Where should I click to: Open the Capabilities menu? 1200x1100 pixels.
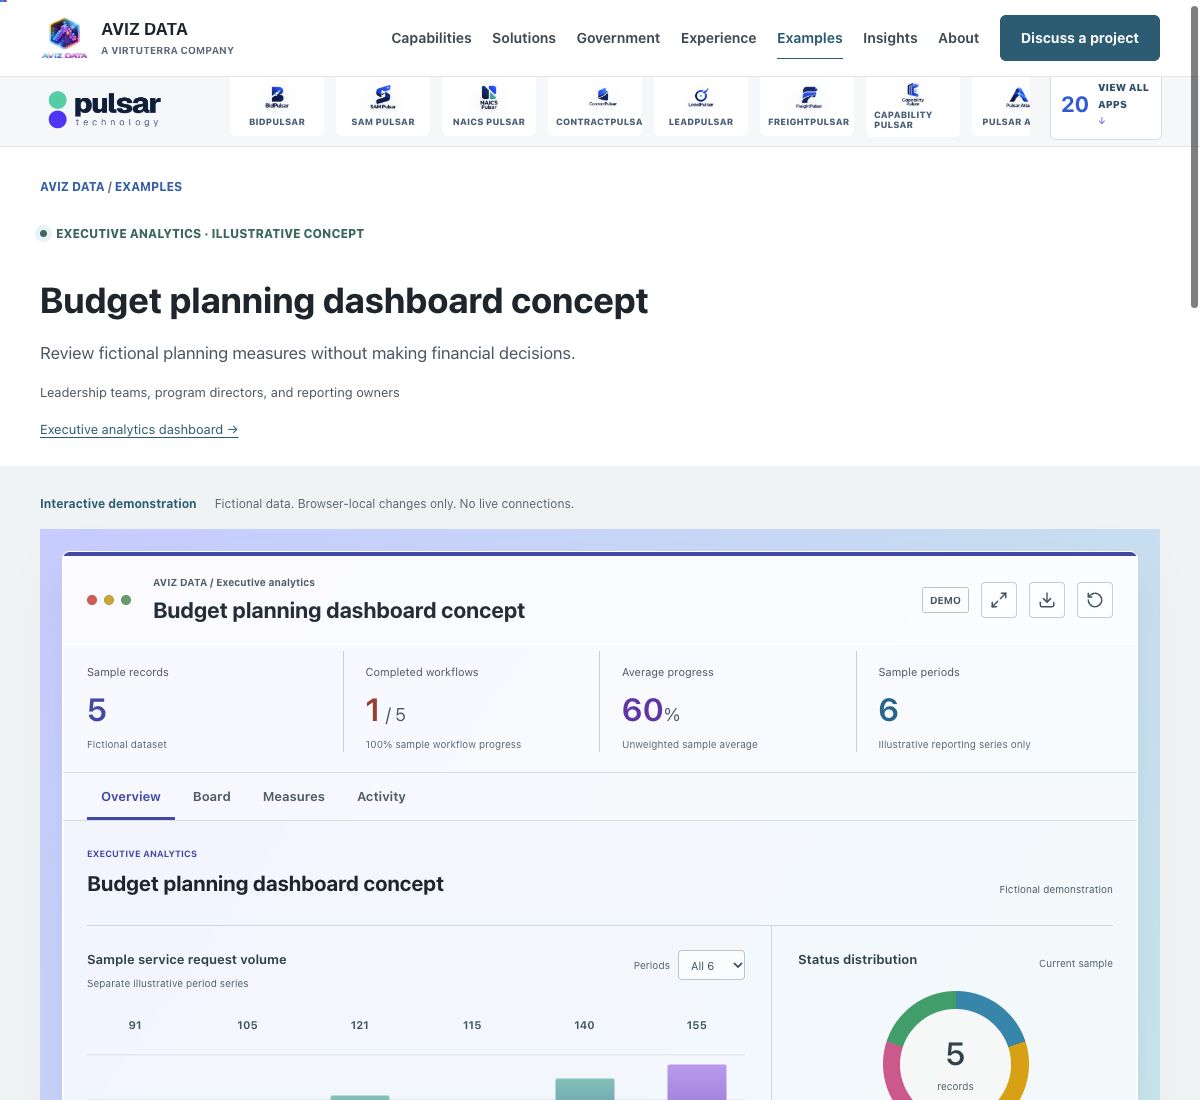(431, 38)
